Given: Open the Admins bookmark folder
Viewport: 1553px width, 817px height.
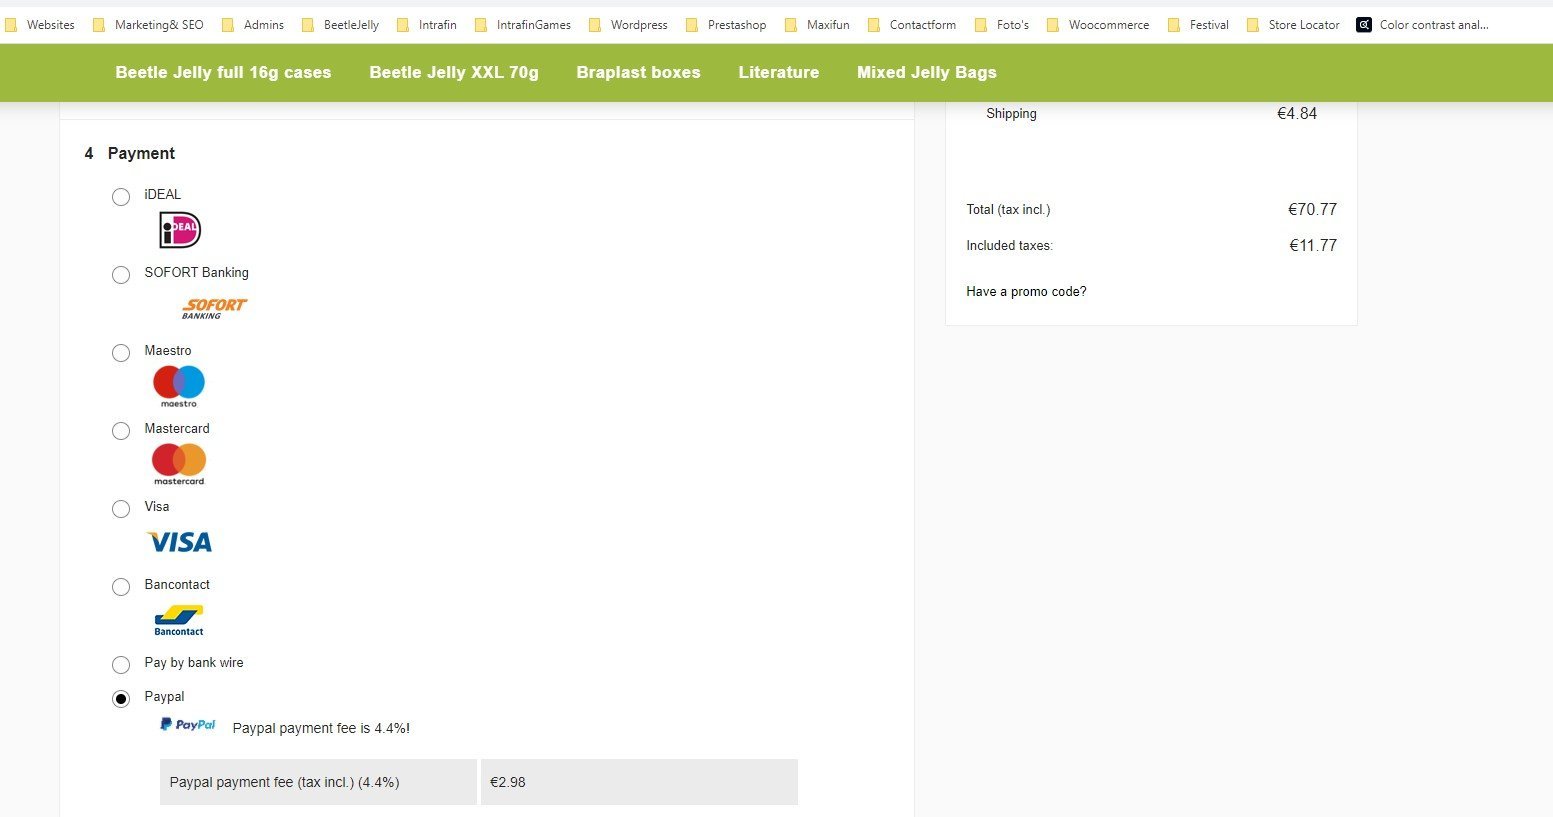Looking at the screenshot, I should (x=253, y=25).
